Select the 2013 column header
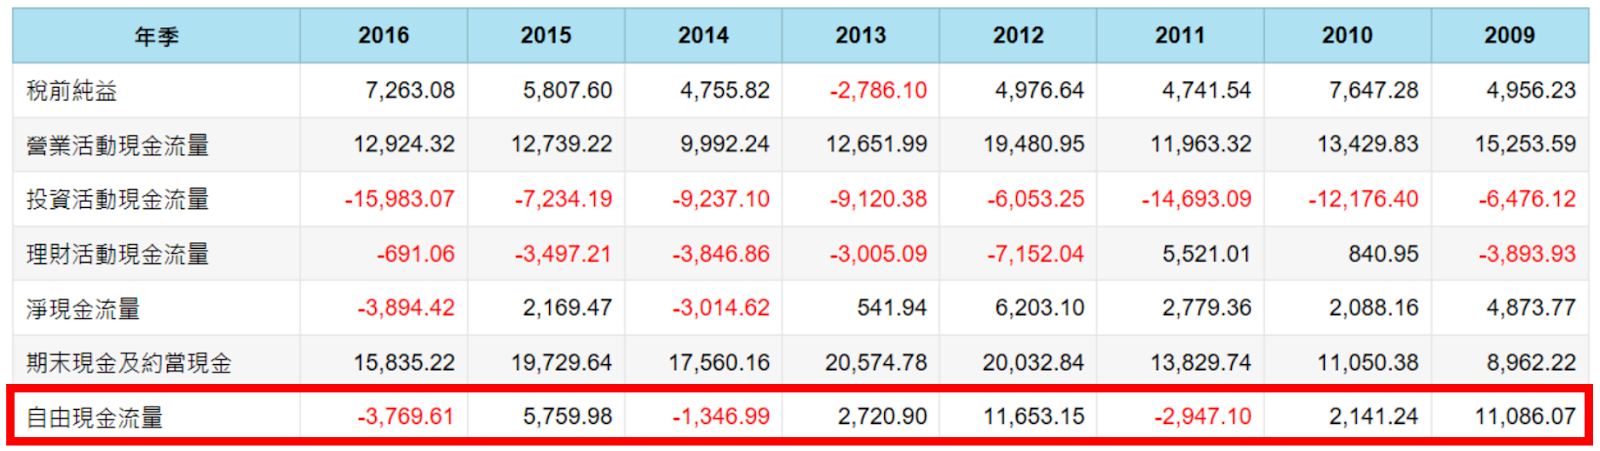Viewport: 1600px width, 451px height. [861, 36]
